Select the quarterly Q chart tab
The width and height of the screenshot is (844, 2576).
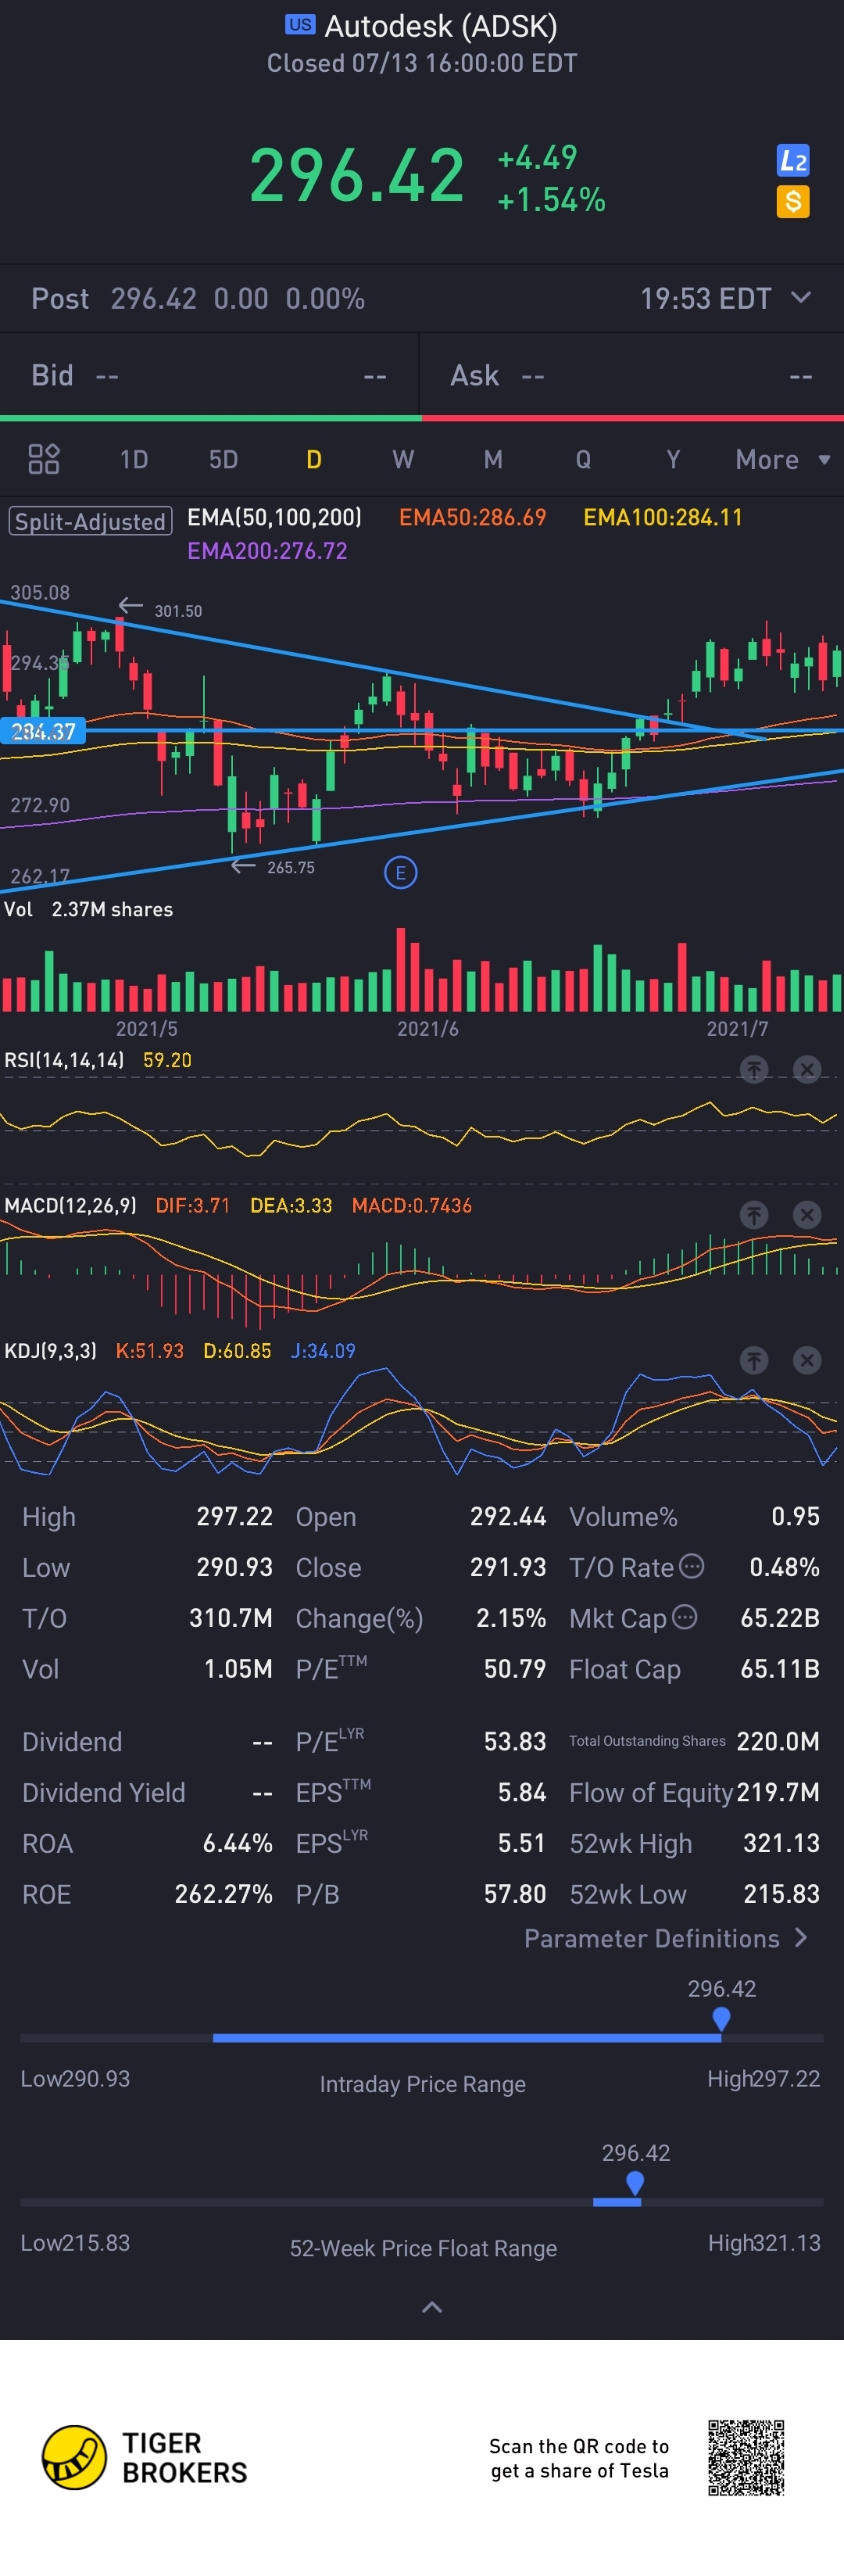583,459
